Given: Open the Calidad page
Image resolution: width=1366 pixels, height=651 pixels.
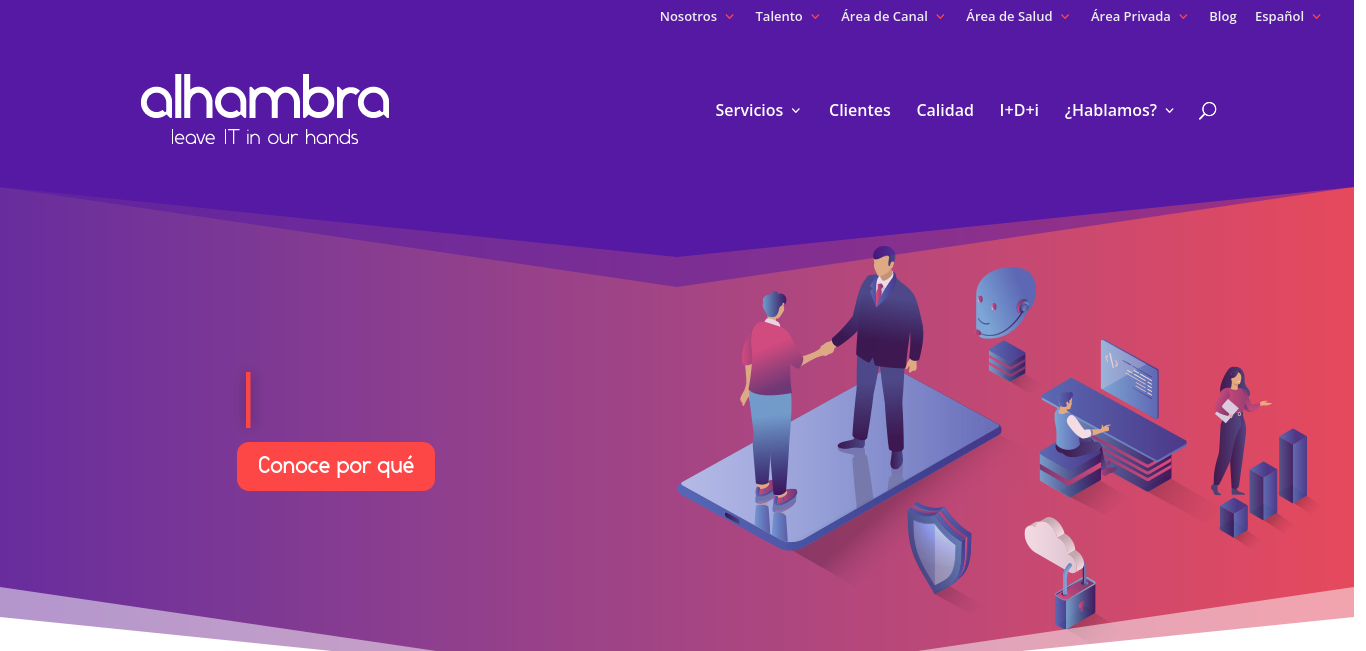Looking at the screenshot, I should tap(945, 110).
